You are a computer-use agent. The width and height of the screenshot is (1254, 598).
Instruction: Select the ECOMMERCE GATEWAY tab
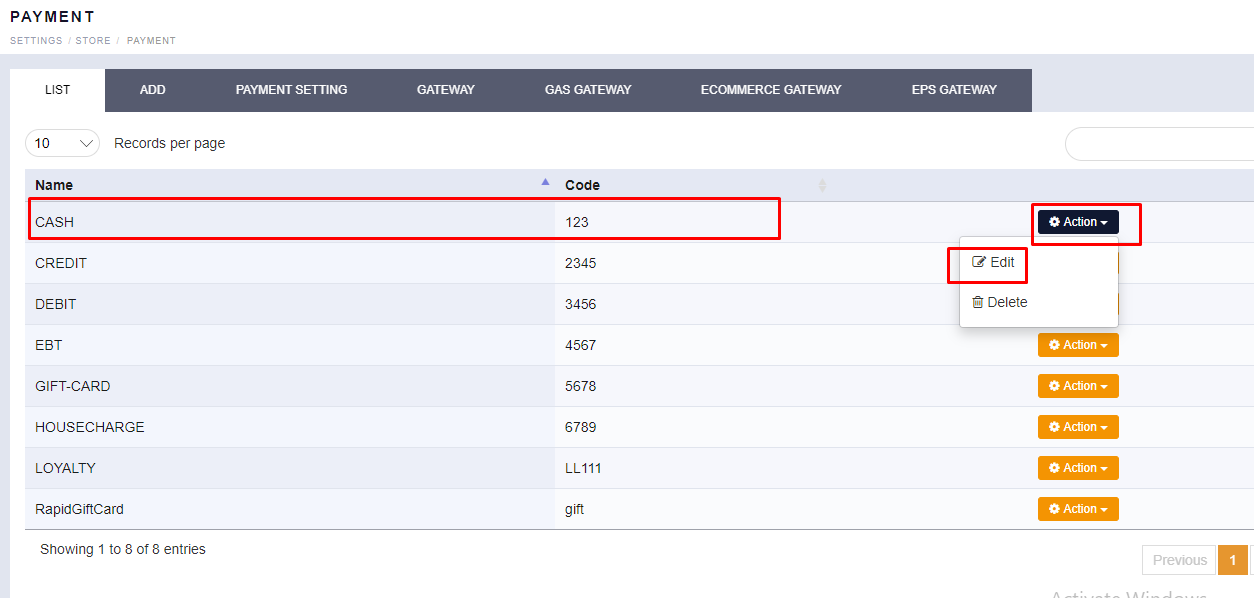click(771, 90)
